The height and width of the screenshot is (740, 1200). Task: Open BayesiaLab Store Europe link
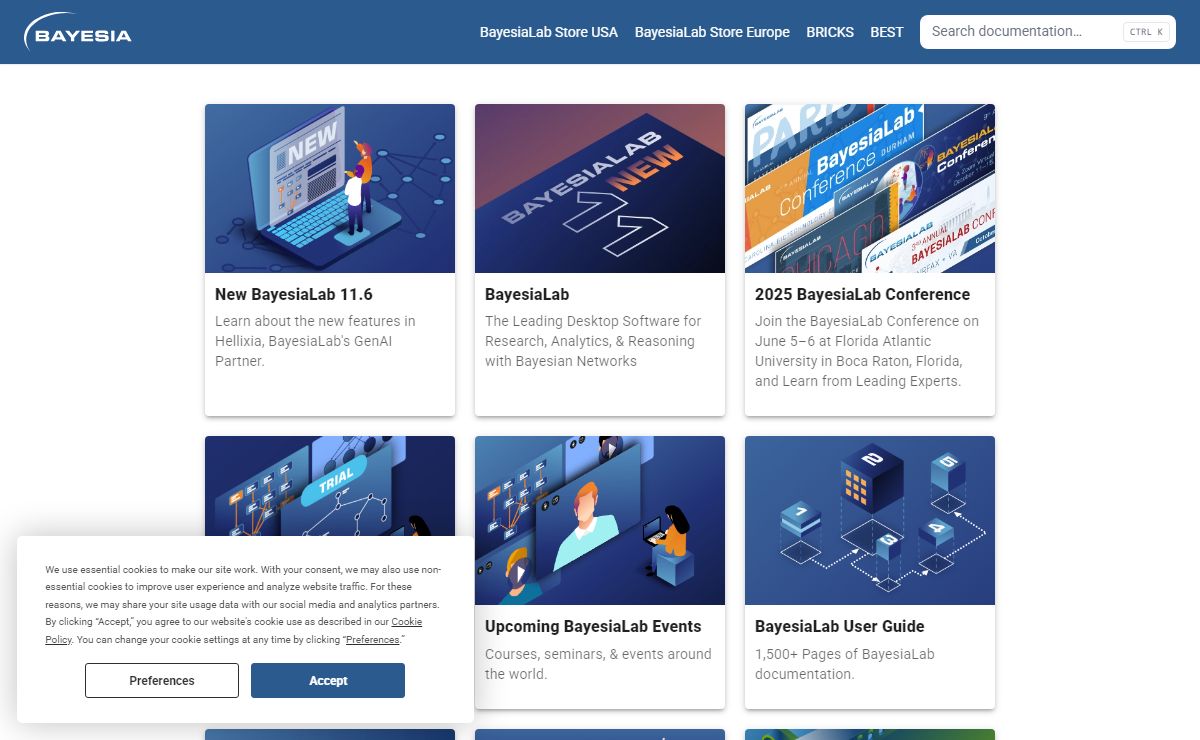pyautogui.click(x=712, y=32)
